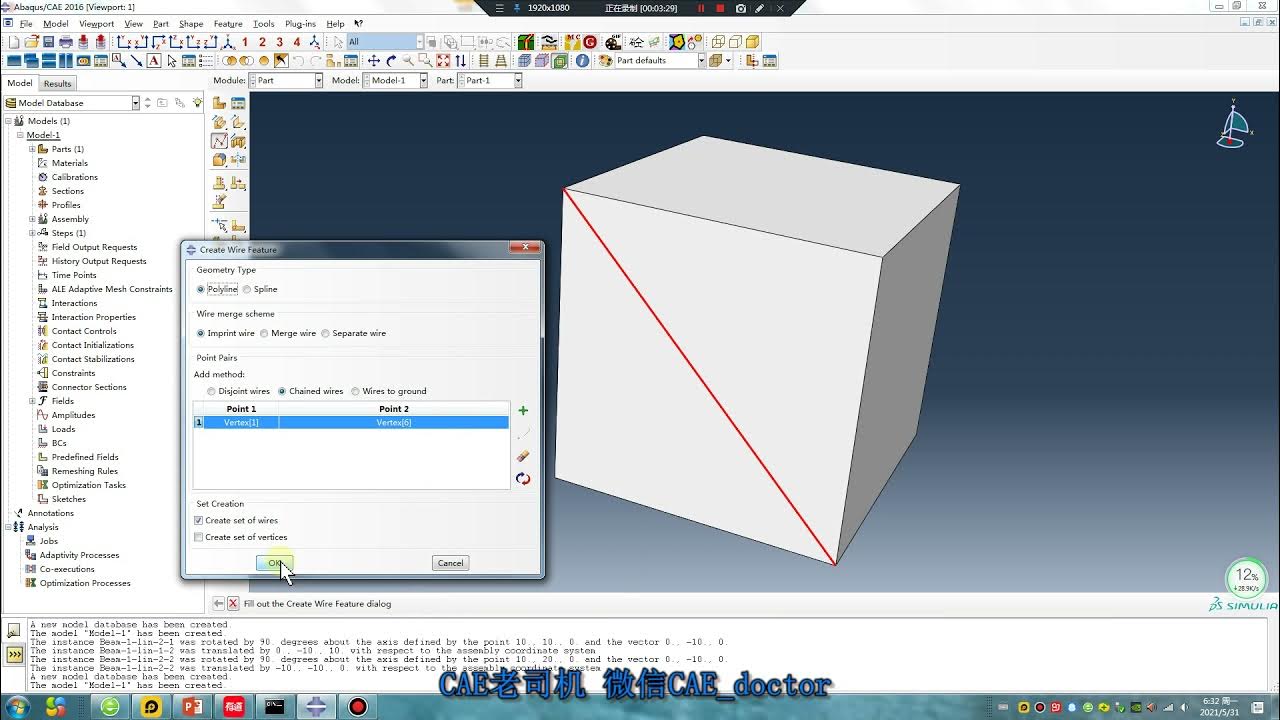
Task: Select the Spline geometry type
Action: pos(247,289)
